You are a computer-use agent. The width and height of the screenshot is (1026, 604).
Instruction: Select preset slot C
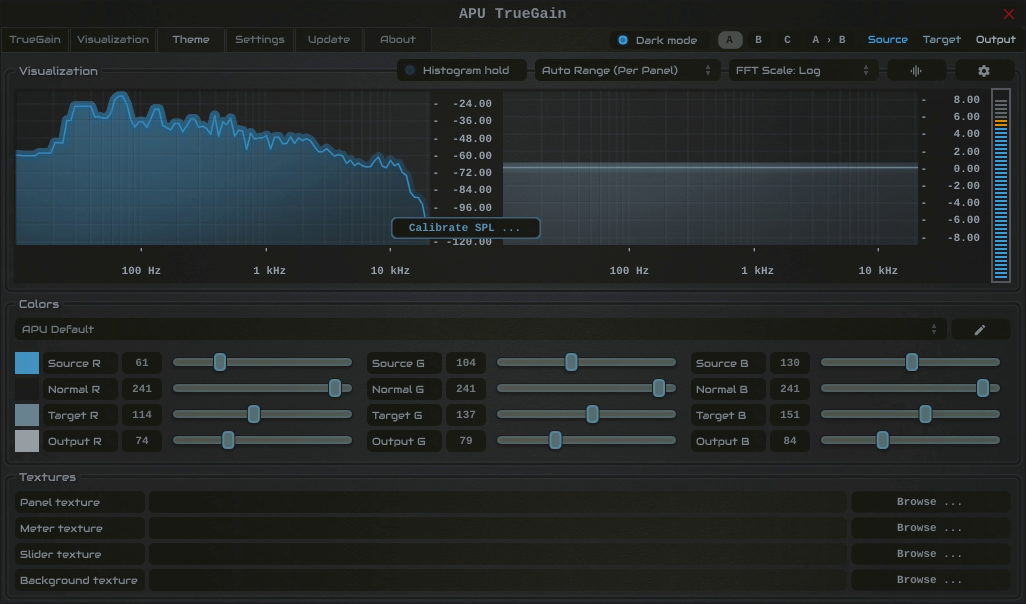(x=787, y=40)
